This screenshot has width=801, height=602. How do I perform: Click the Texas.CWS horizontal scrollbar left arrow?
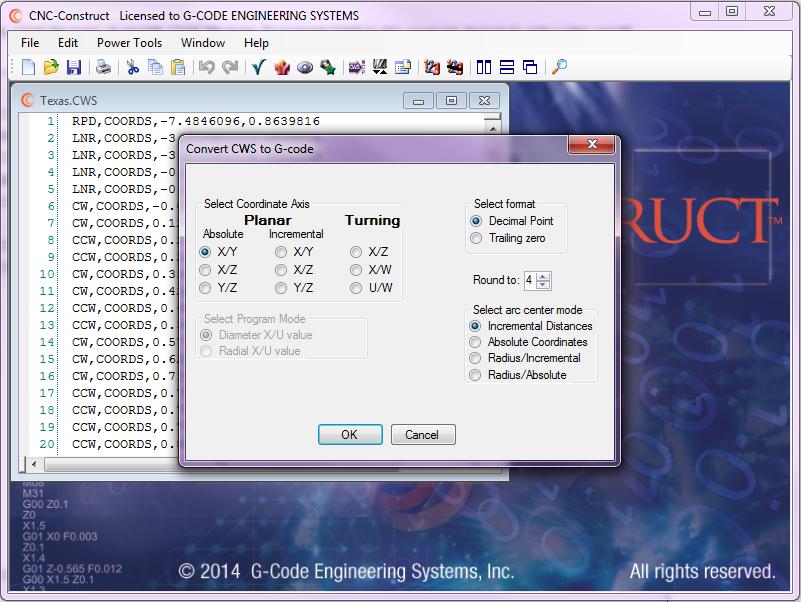34,465
